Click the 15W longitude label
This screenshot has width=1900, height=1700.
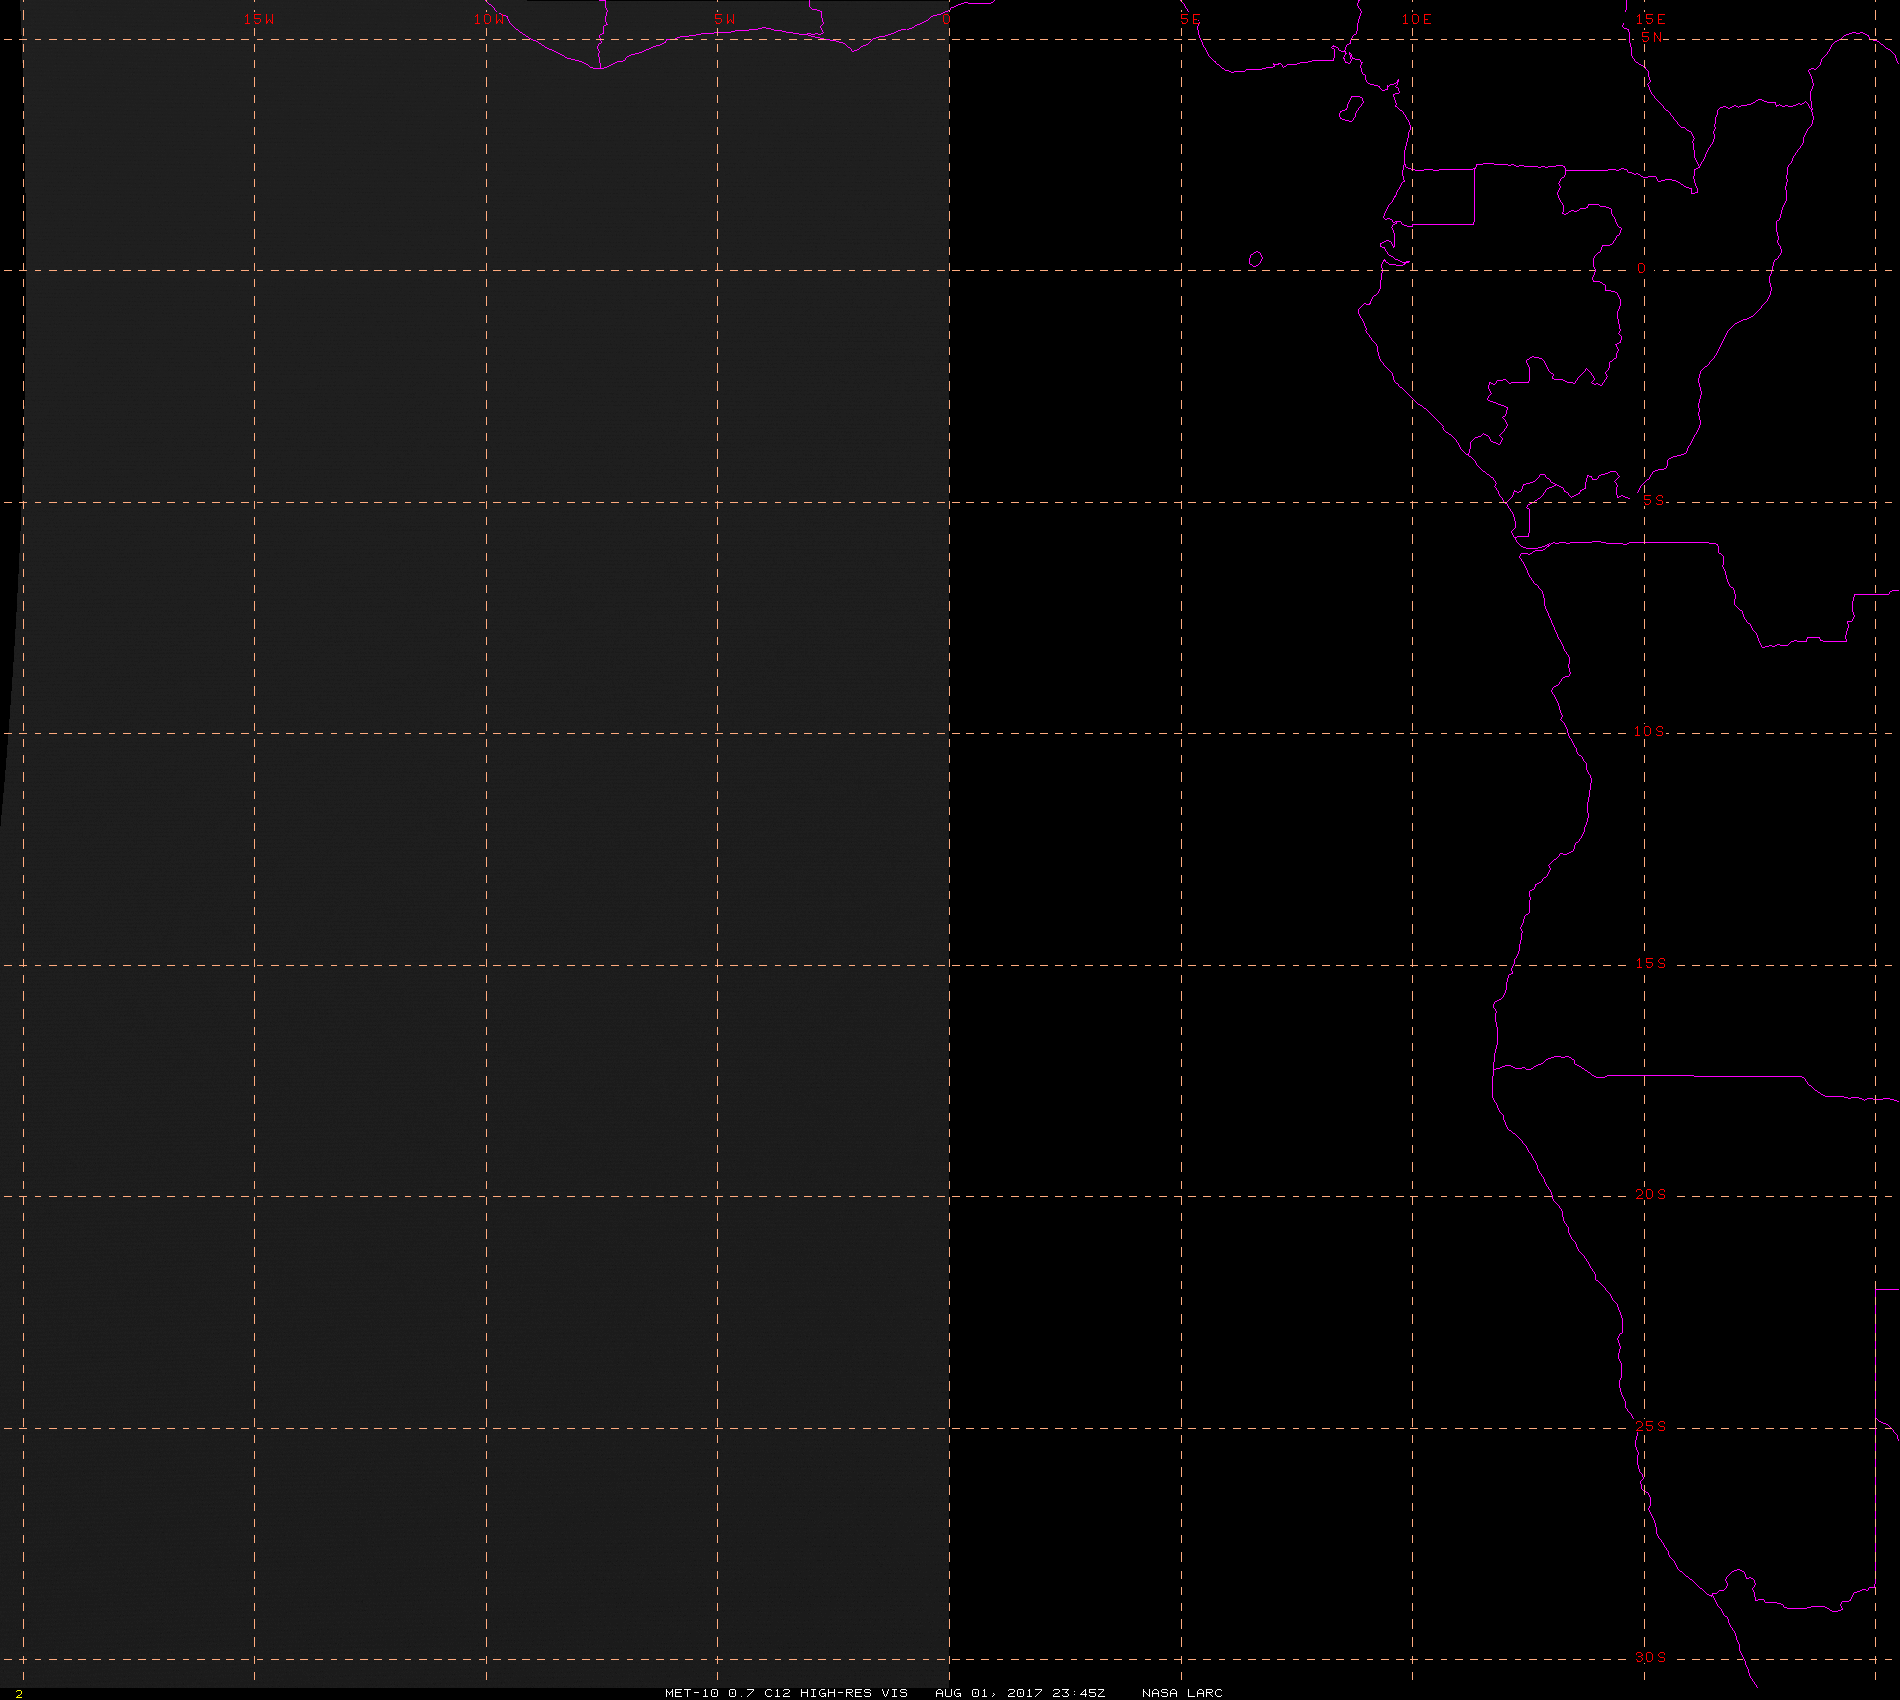tap(259, 19)
